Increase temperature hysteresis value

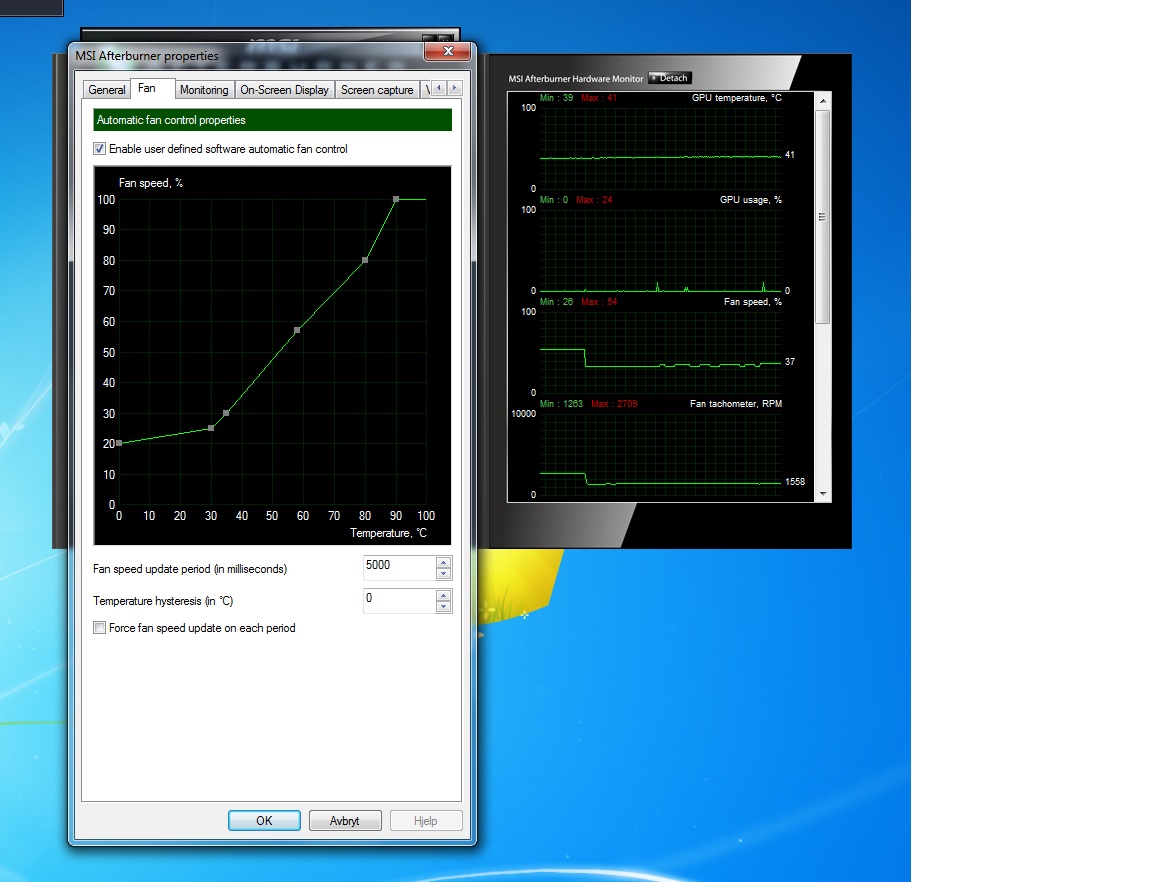click(443, 595)
